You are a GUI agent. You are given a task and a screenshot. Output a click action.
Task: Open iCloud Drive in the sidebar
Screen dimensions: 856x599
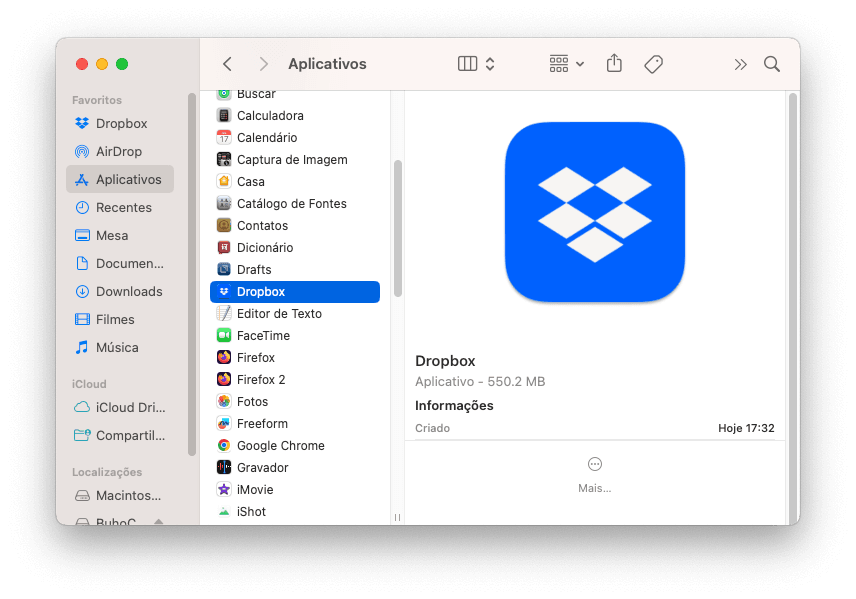click(120, 407)
